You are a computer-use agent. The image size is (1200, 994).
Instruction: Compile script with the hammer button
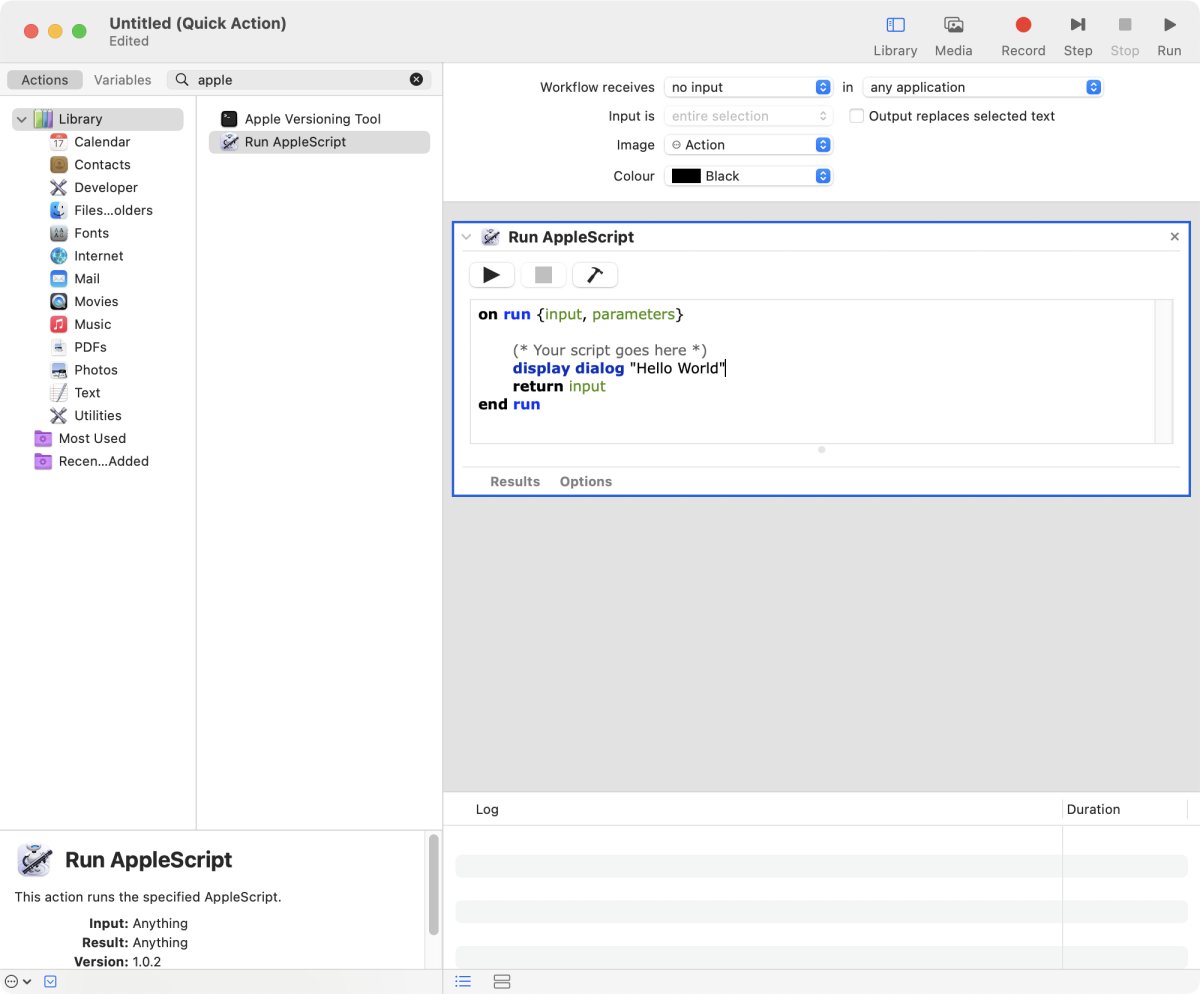coord(595,275)
